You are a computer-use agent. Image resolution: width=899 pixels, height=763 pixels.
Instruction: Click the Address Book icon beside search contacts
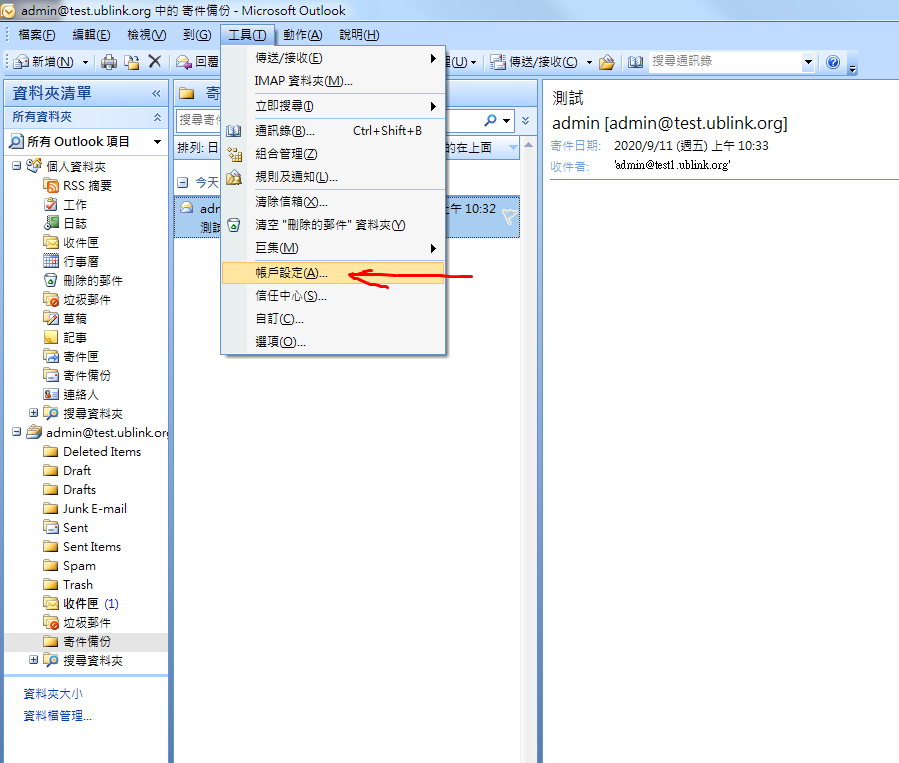(636, 62)
